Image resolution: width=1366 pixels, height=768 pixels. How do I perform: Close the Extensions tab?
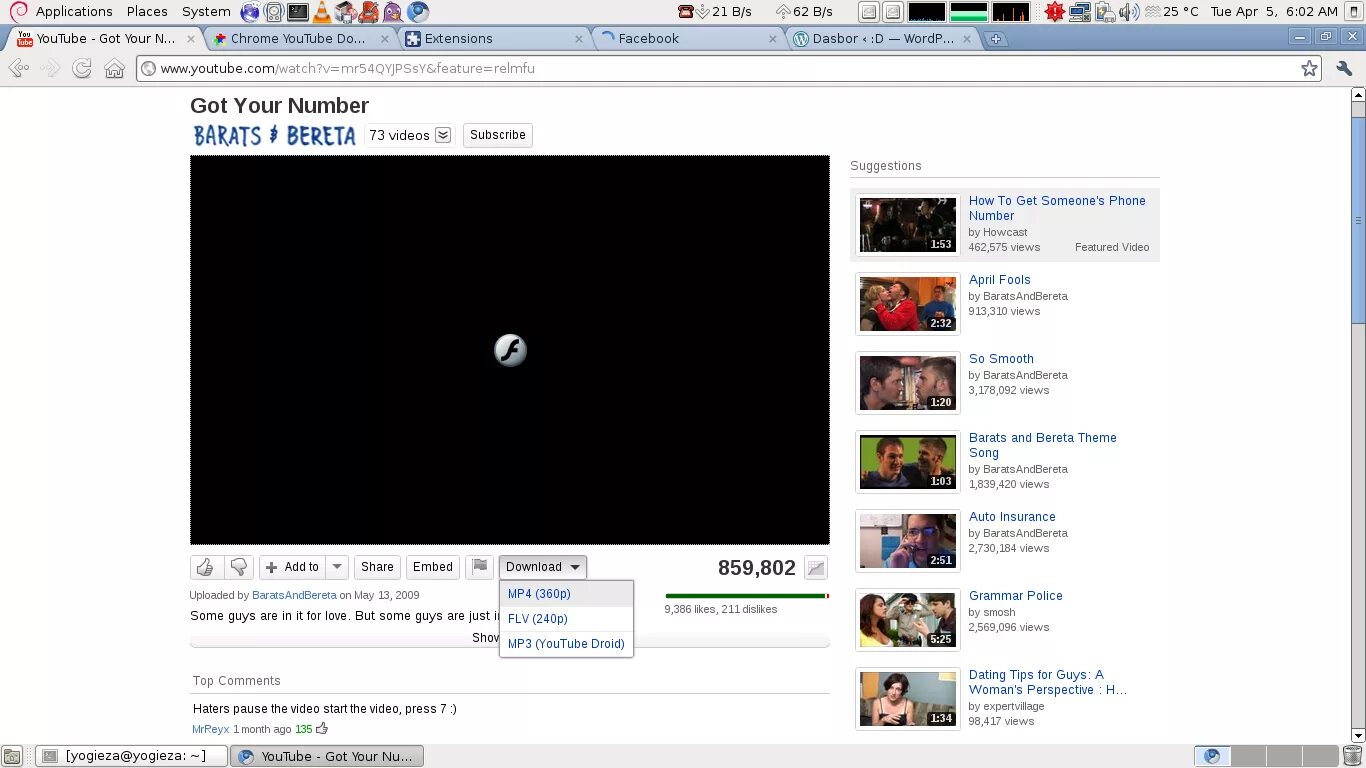578,39
